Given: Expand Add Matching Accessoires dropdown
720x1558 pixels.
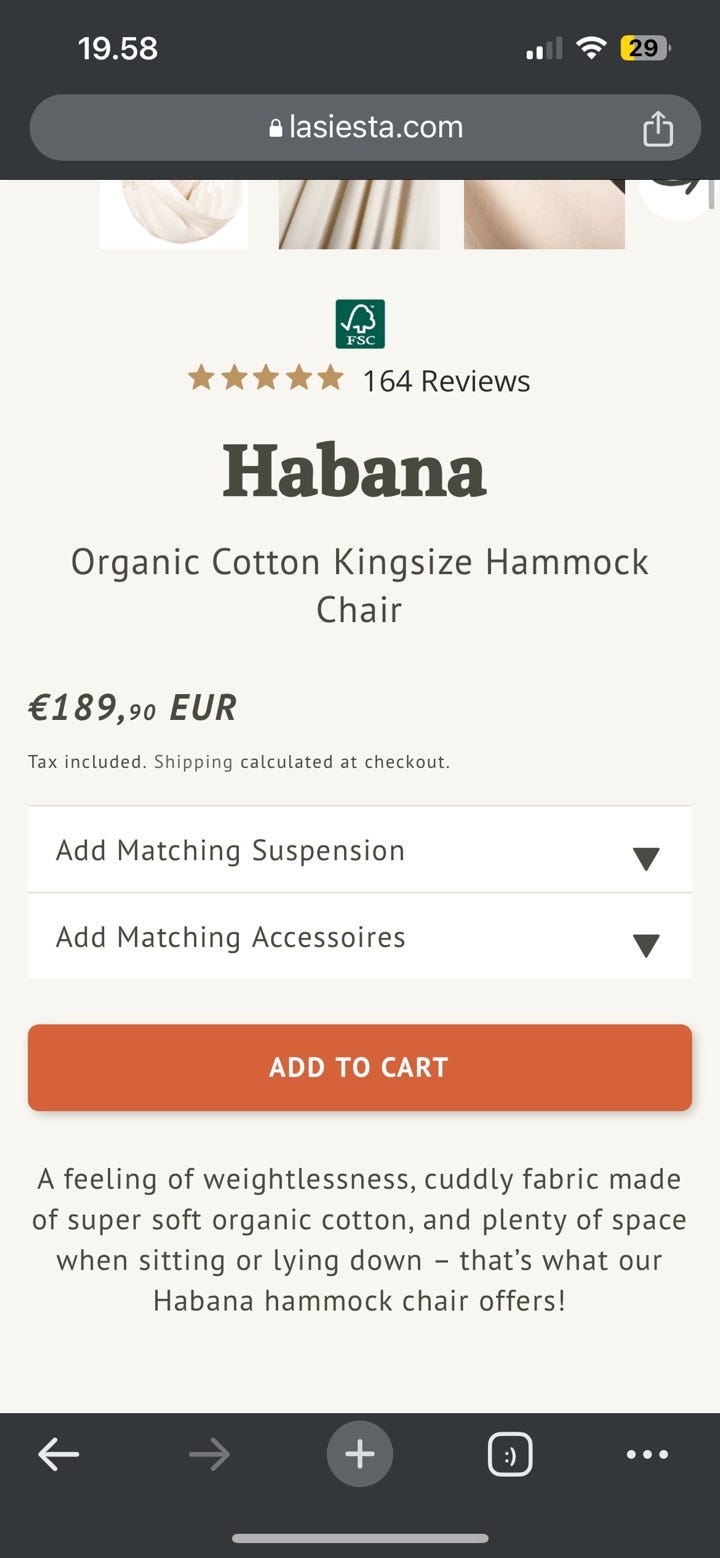Looking at the screenshot, I should click(x=230, y=937).
